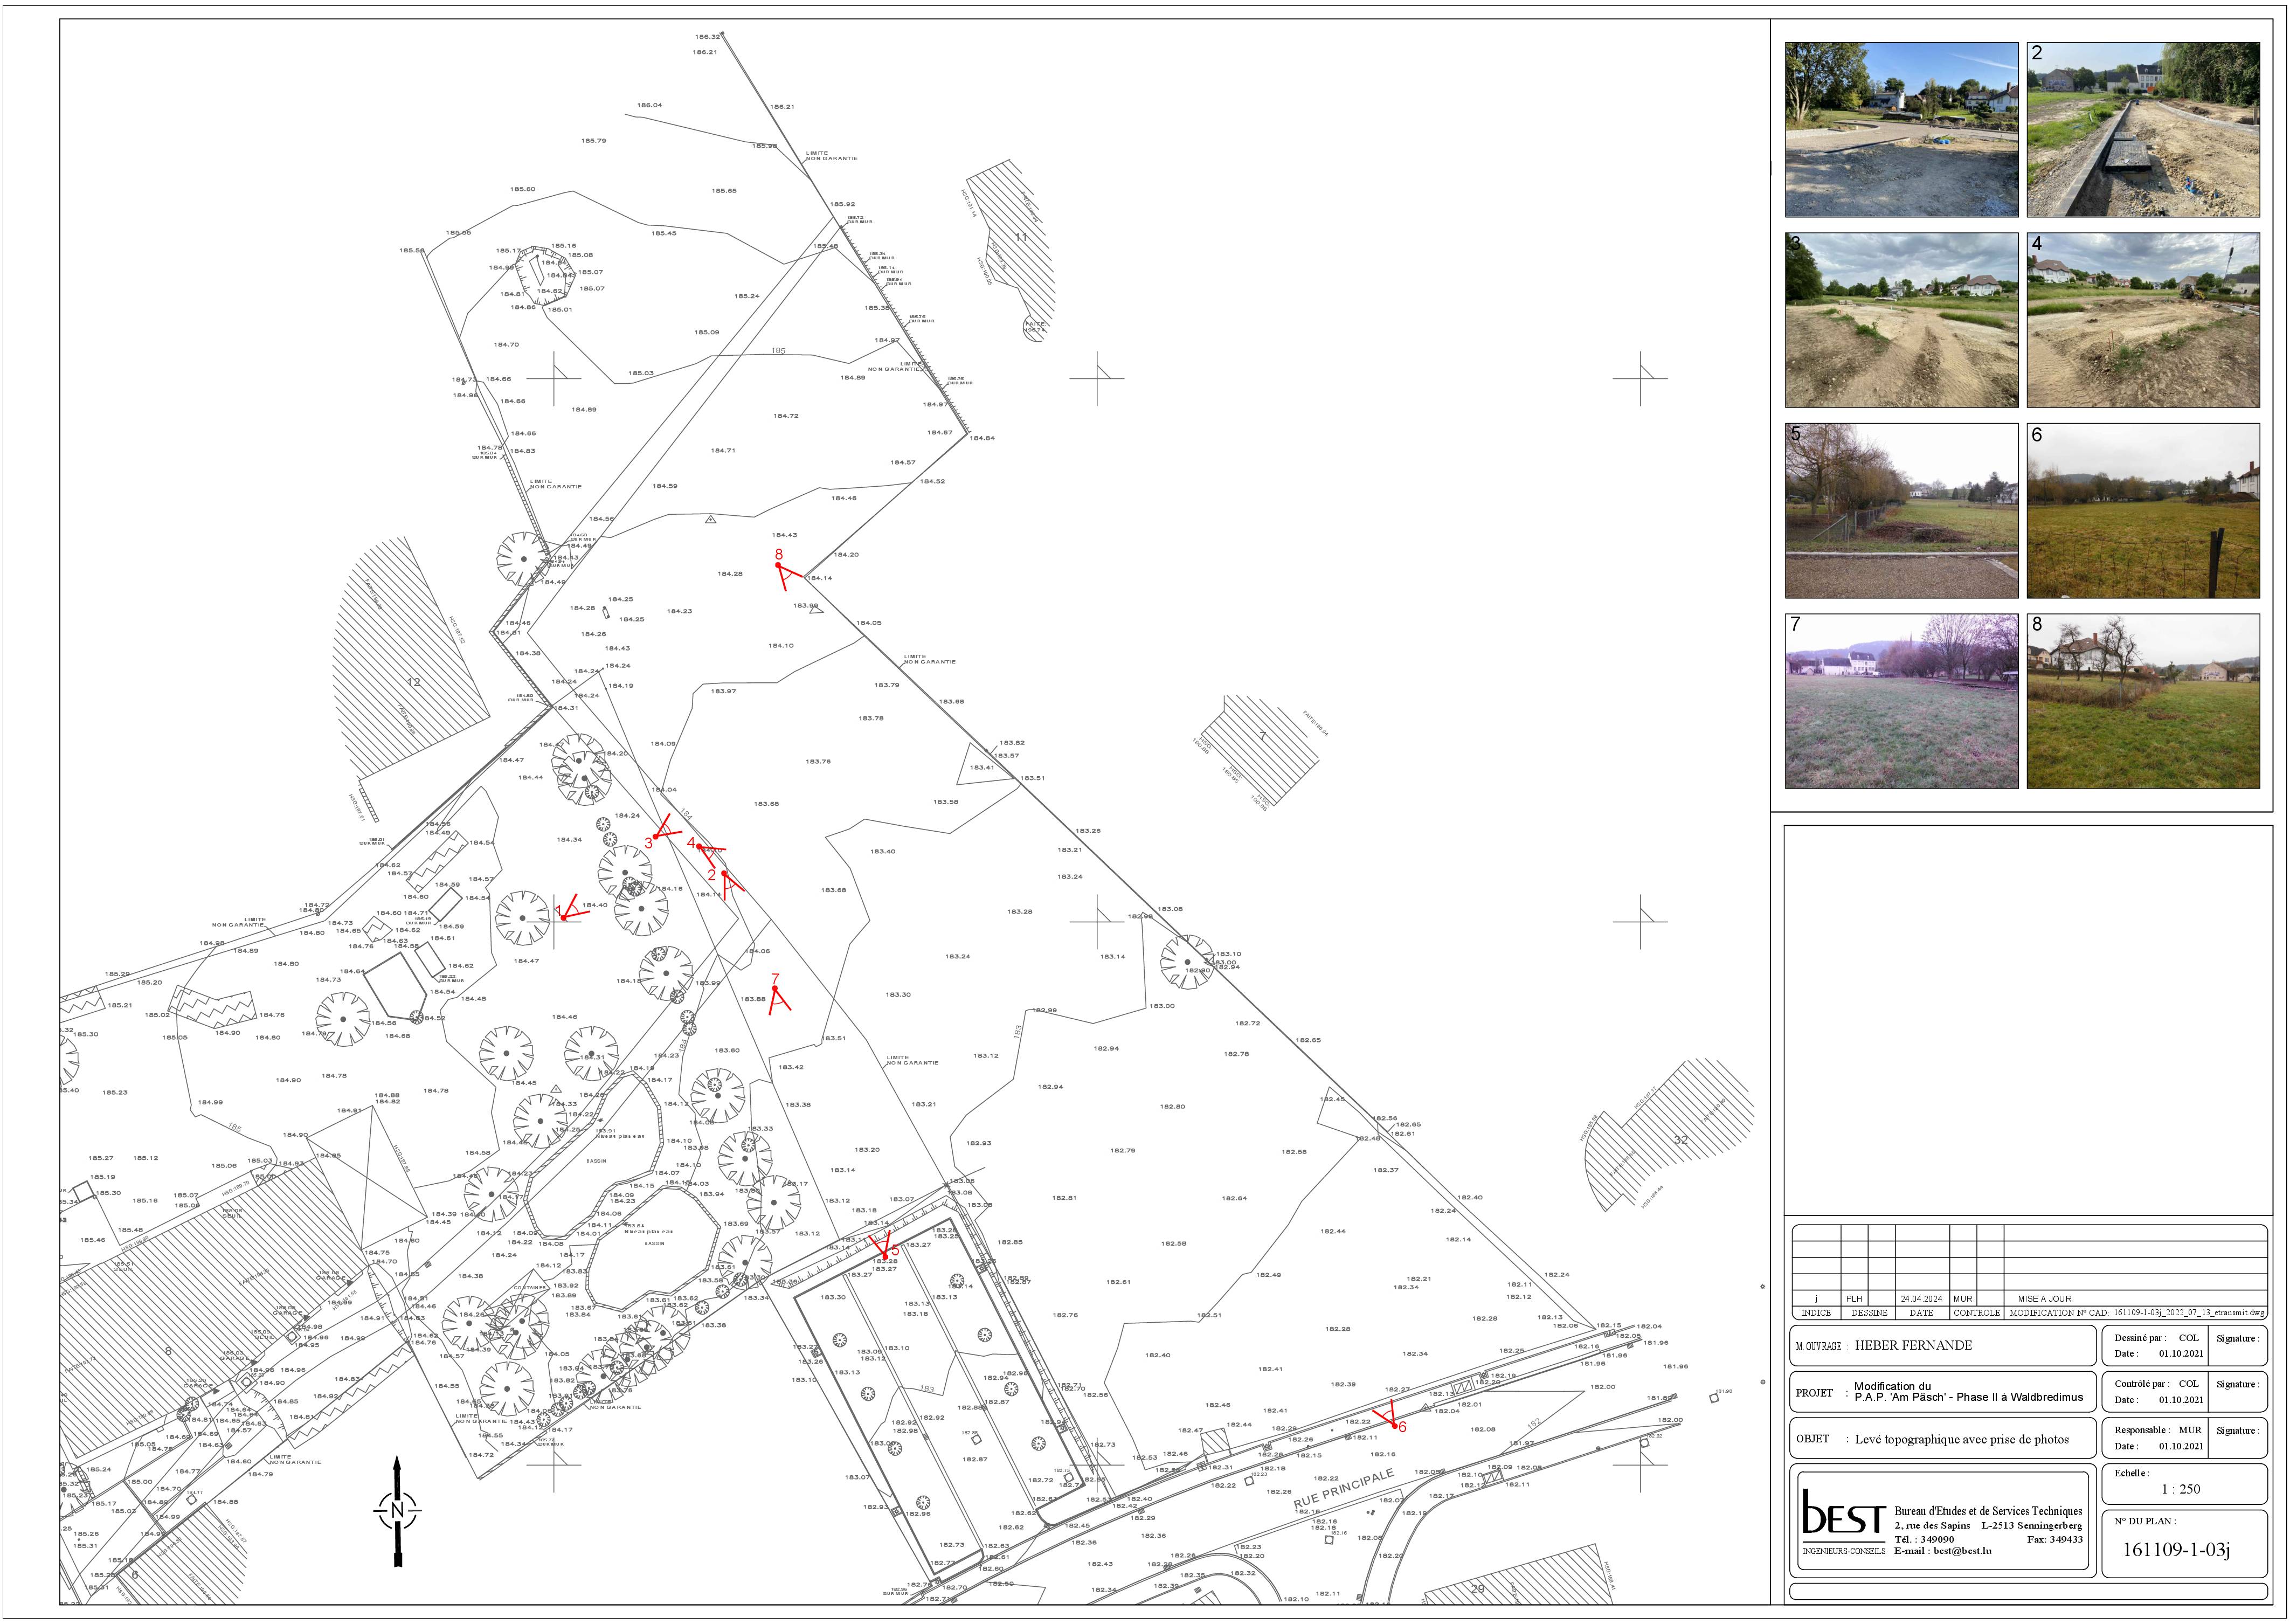Open photo thumbnail number 5
The width and height of the screenshot is (2290, 1624).
coord(1901,511)
